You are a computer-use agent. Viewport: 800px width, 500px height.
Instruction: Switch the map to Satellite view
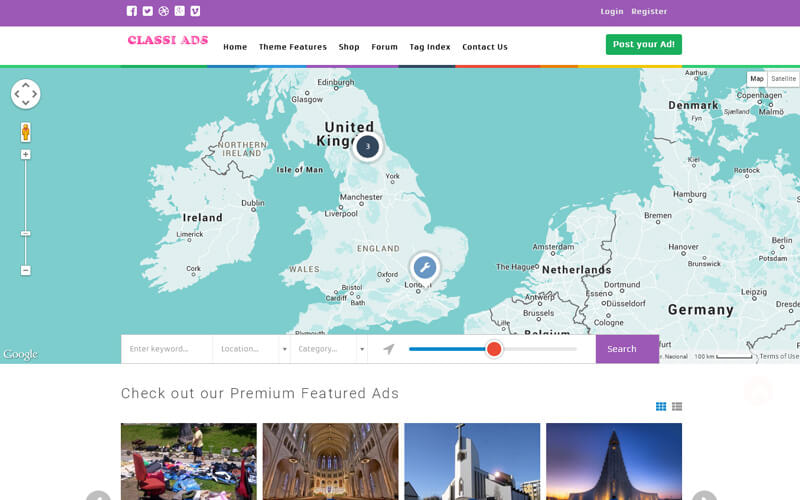coord(783,79)
